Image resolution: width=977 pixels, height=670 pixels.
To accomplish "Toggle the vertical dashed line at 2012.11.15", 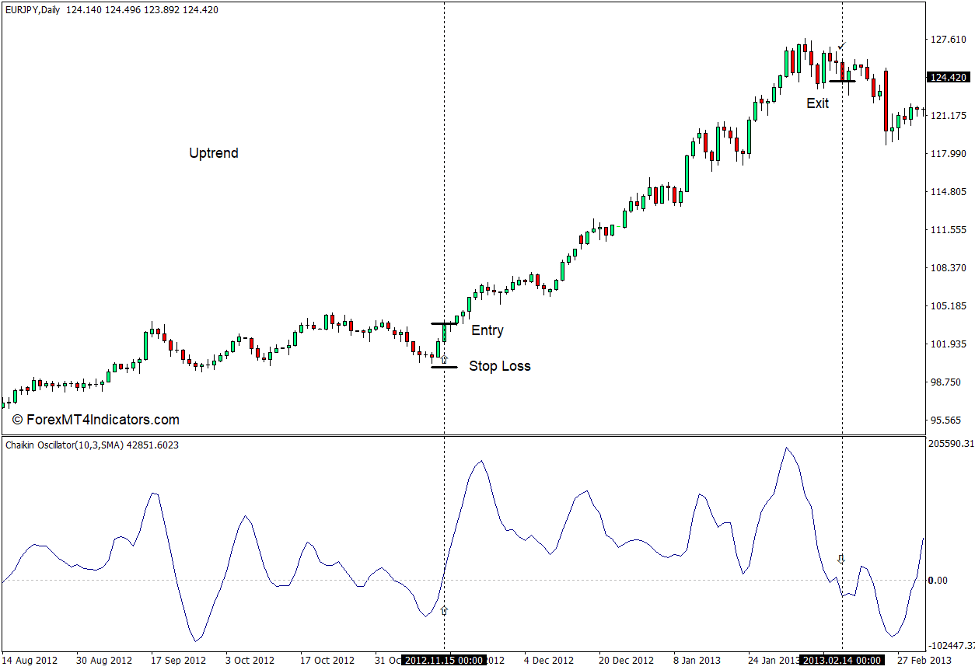I will click(445, 200).
